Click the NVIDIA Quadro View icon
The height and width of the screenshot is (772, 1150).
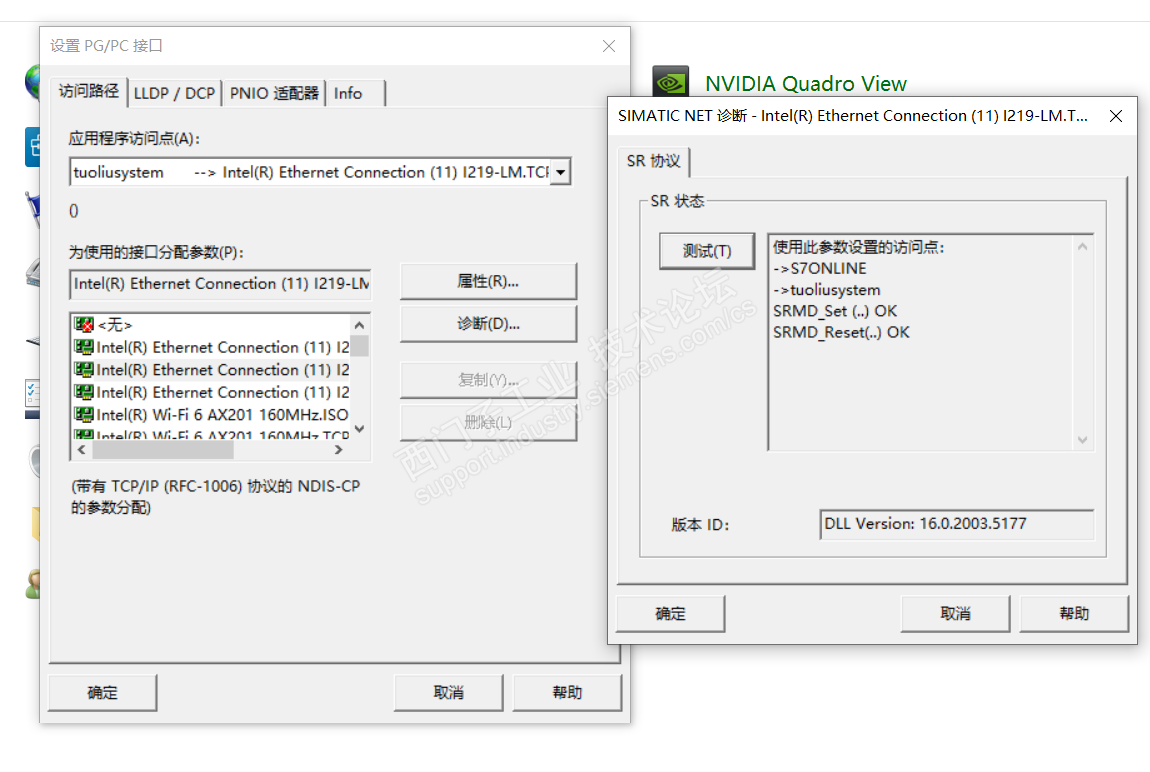point(670,81)
